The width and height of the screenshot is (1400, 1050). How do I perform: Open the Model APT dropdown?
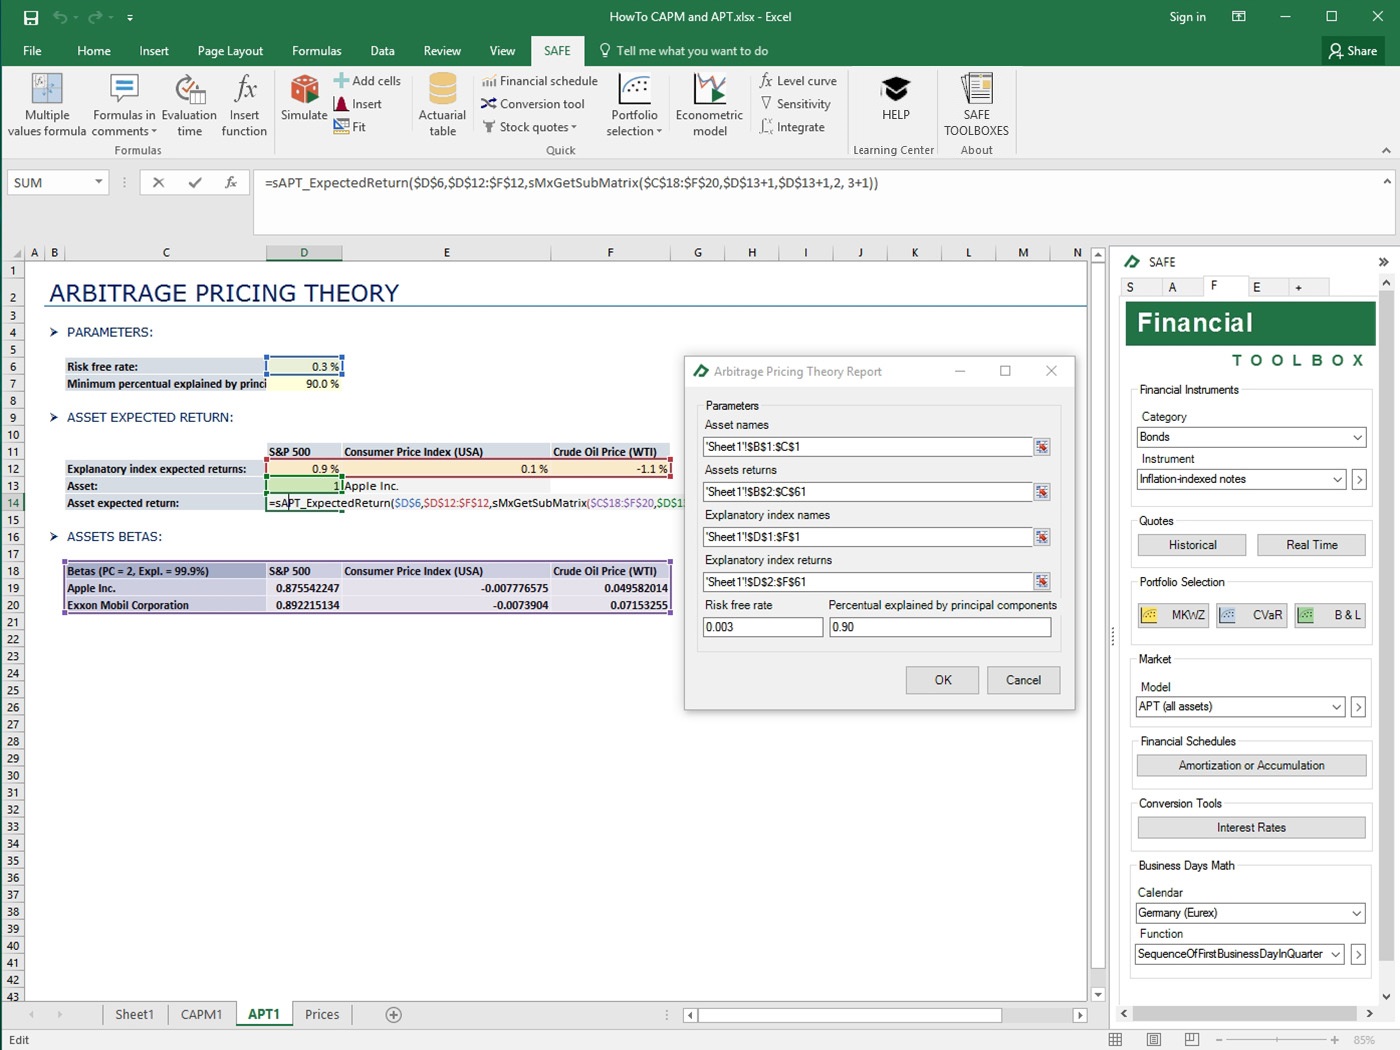pyautogui.click(x=1336, y=707)
